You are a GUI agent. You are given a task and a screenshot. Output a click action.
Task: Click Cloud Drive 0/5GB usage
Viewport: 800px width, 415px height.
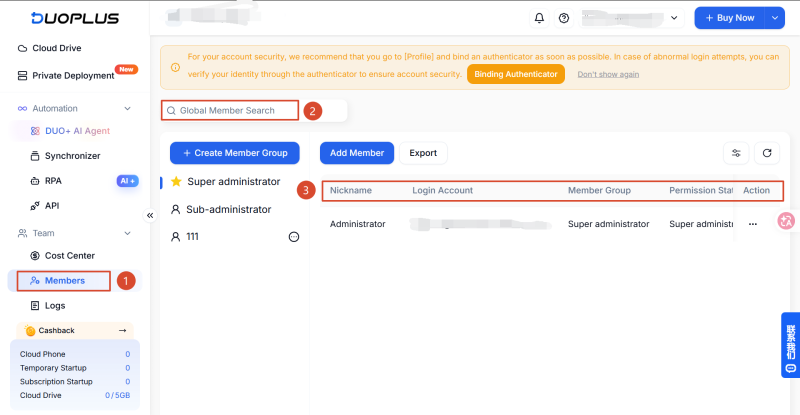click(117, 396)
